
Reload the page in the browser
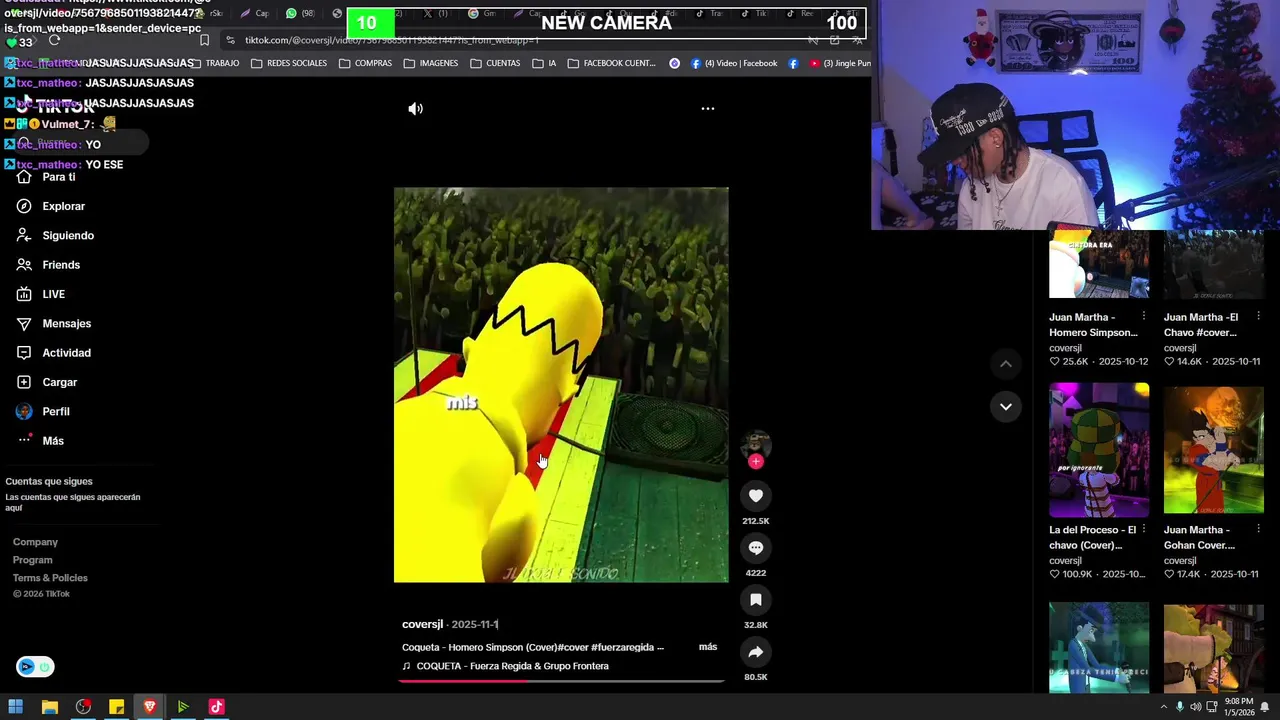pyautogui.click(x=54, y=40)
